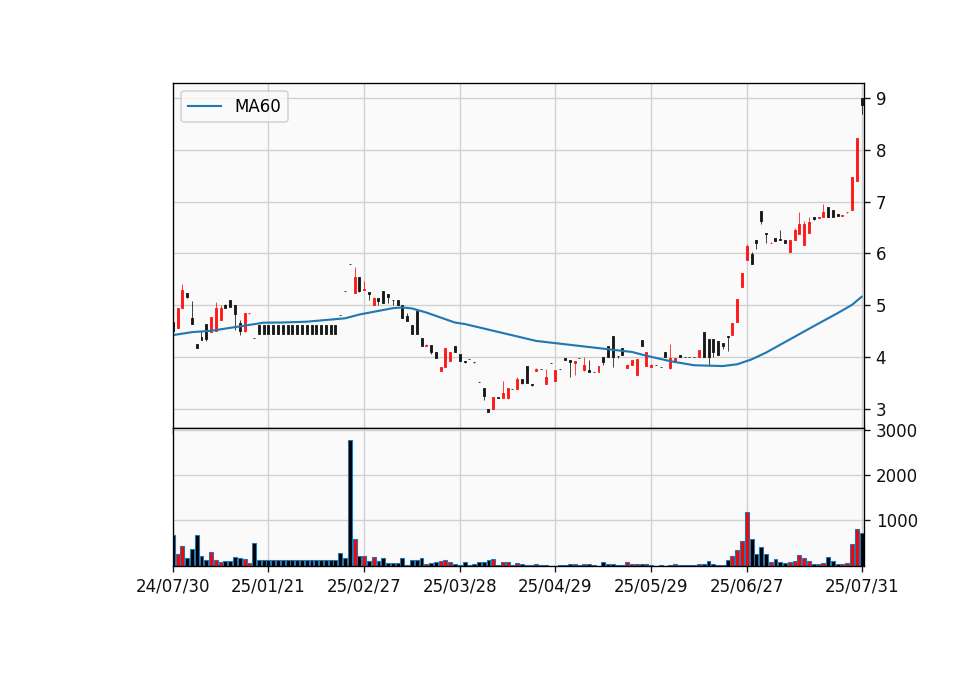This screenshot has width=960, height=690.
Task: Click the price axis value 5
Action: [881, 306]
